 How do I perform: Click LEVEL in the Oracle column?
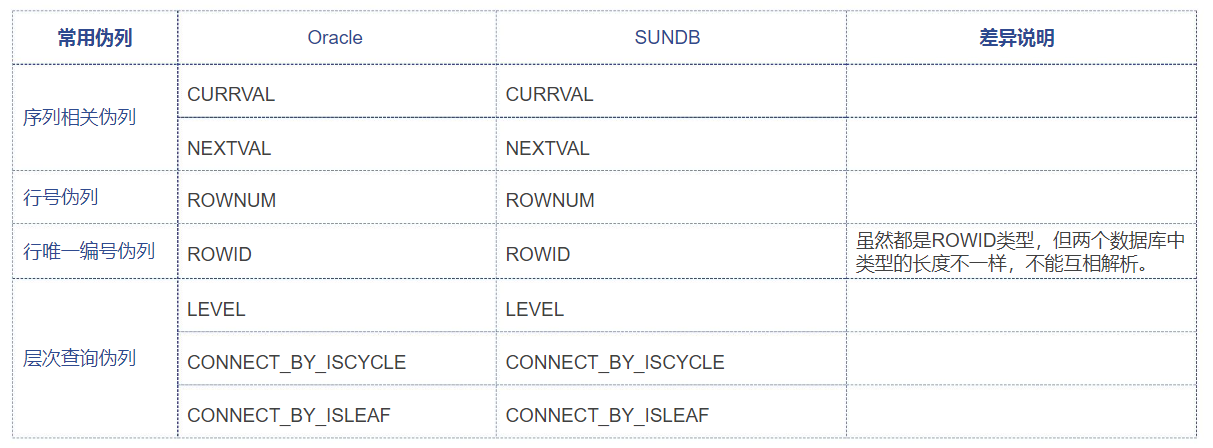click(216, 309)
